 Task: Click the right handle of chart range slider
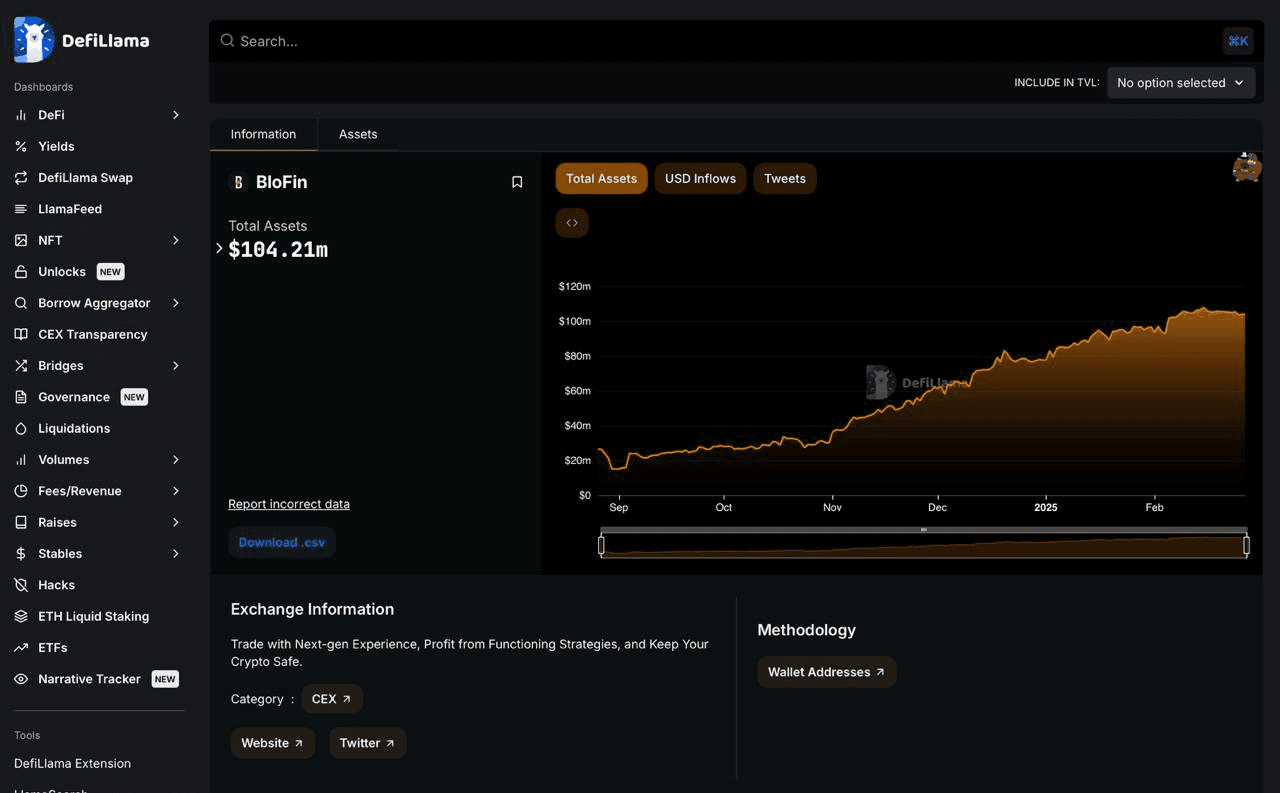[x=1246, y=545]
